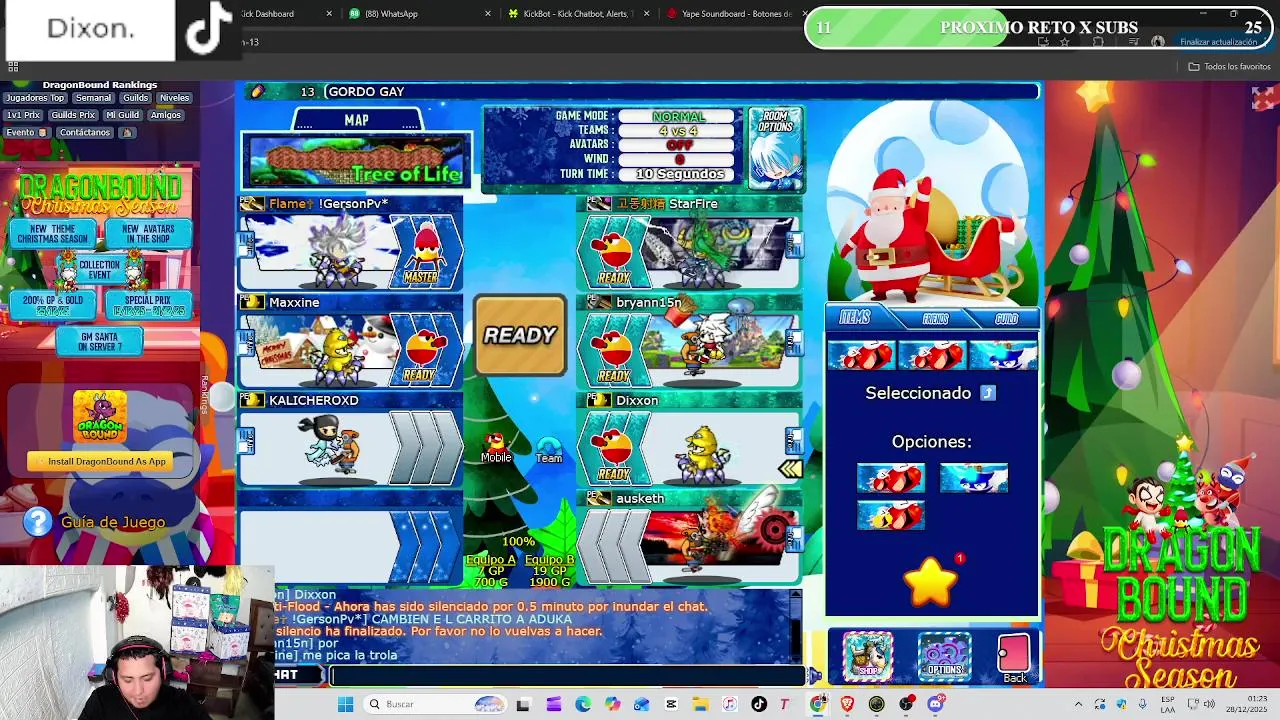Open TikTok from the taskbar
The width and height of the screenshot is (1280, 720).
point(758,704)
